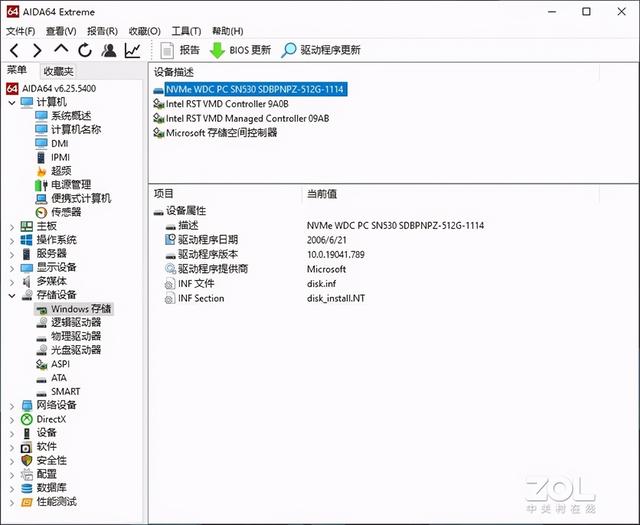Open user management silhouette icon
Viewport: 640px width, 525px height.
pos(109,51)
